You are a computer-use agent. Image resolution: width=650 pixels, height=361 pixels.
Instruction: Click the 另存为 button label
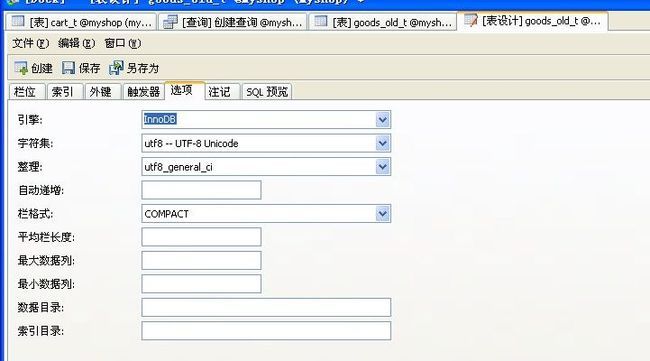[143, 68]
